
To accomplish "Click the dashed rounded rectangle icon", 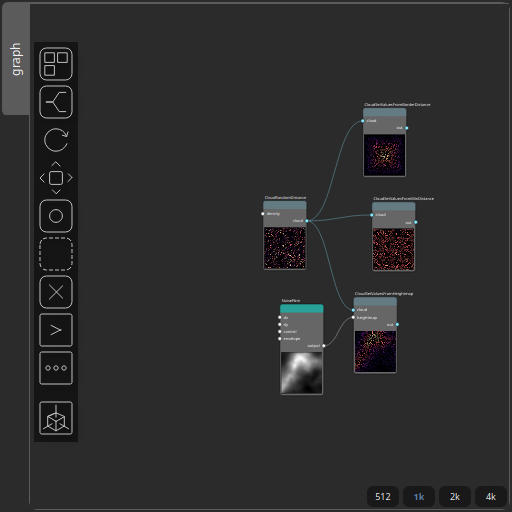I will (56, 254).
